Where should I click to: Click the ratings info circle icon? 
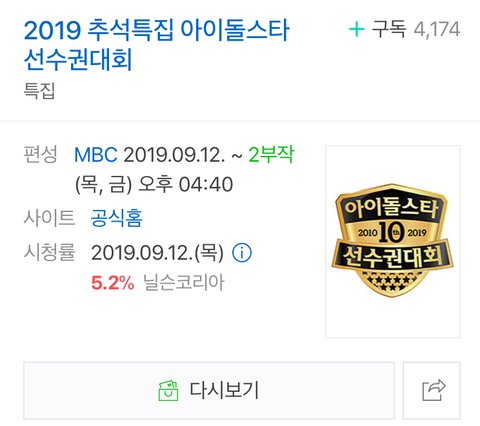[242, 253]
